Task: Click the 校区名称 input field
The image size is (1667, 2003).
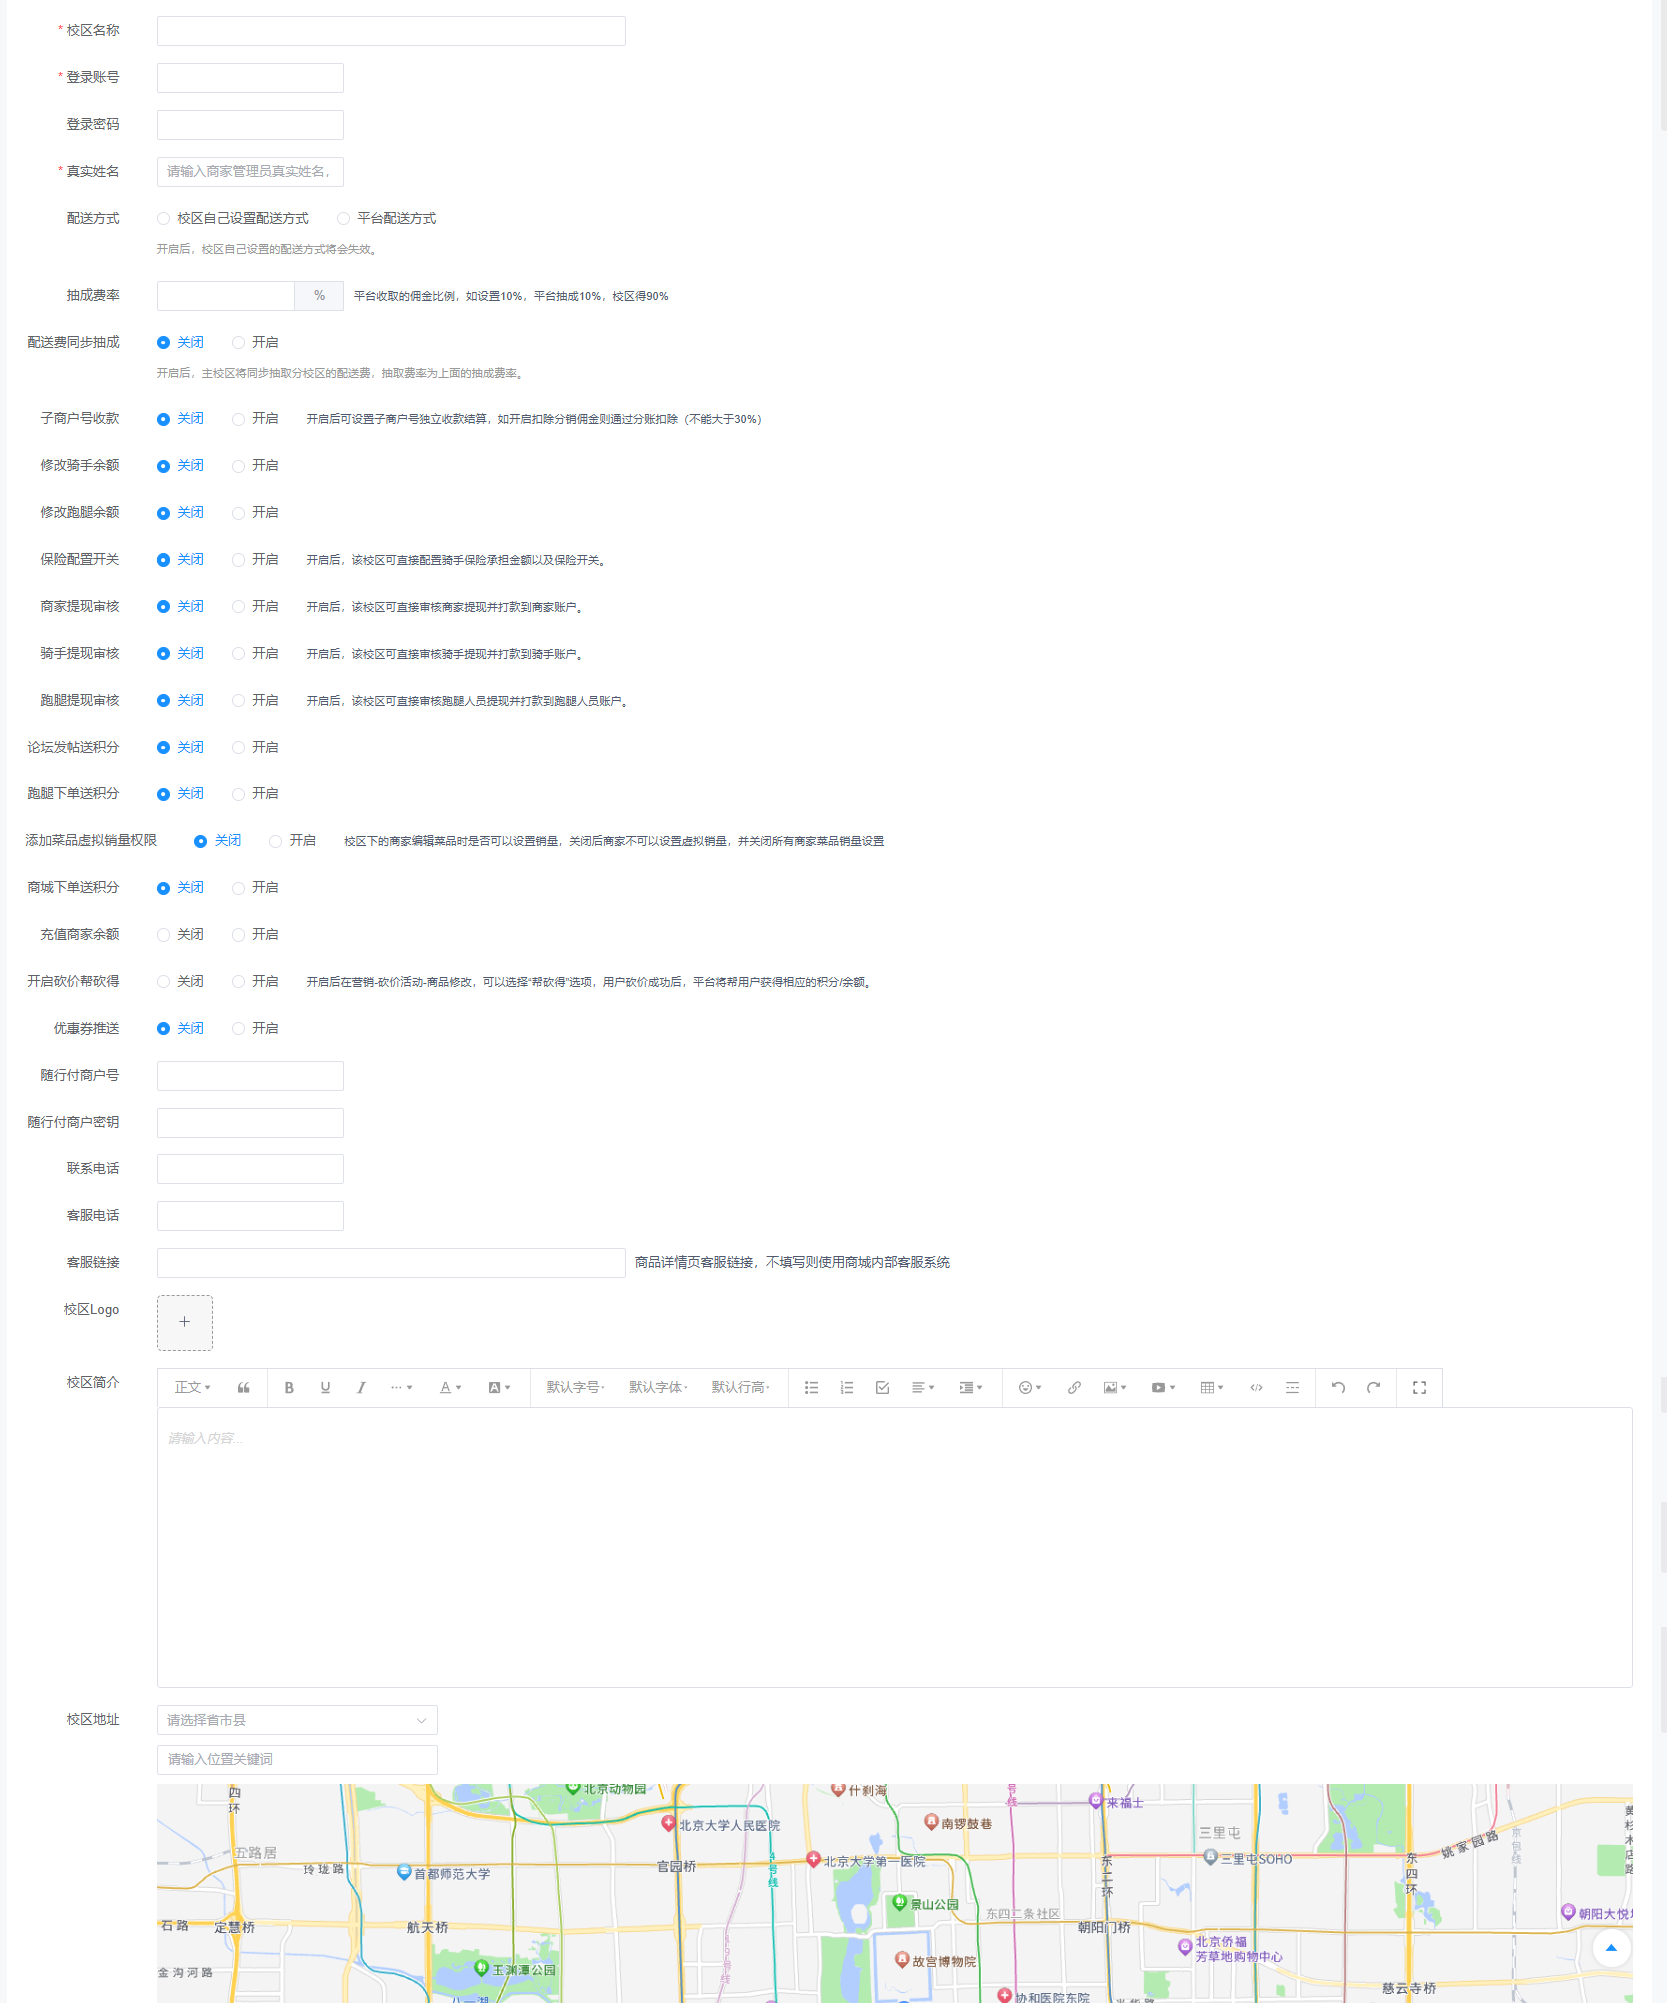Action: click(391, 31)
